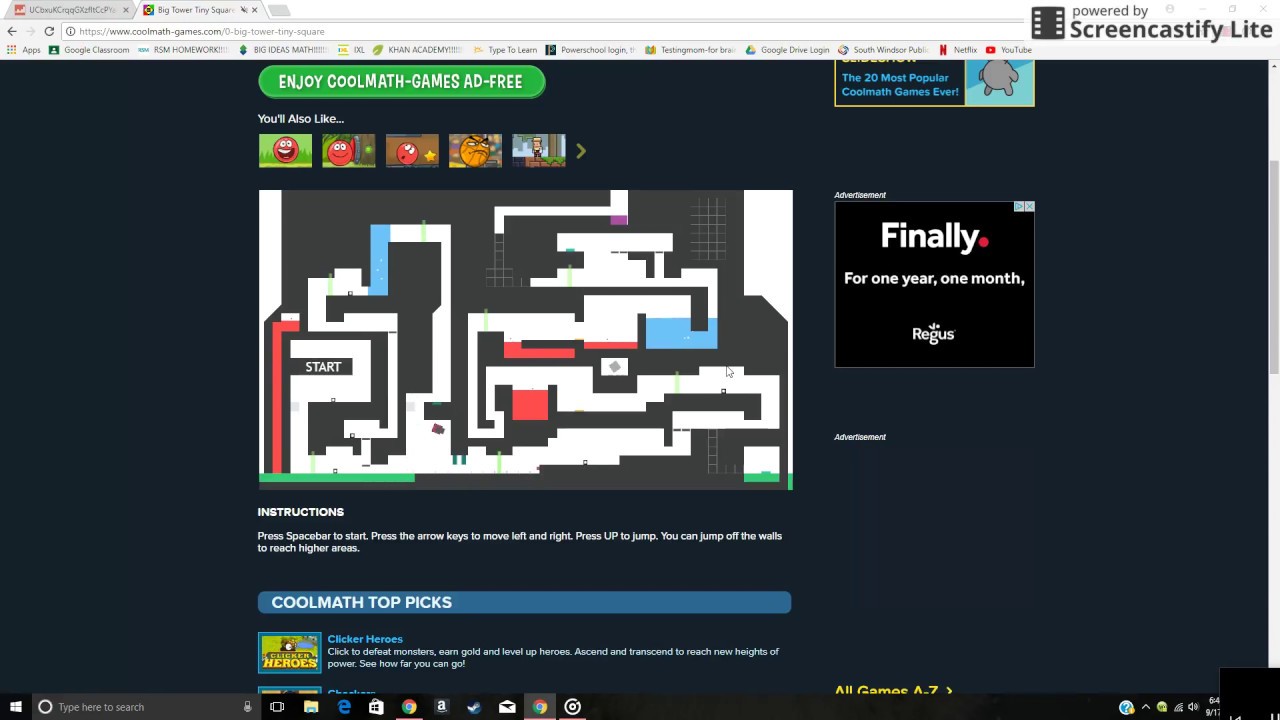Open the All Games A-Z link

click(x=893, y=691)
